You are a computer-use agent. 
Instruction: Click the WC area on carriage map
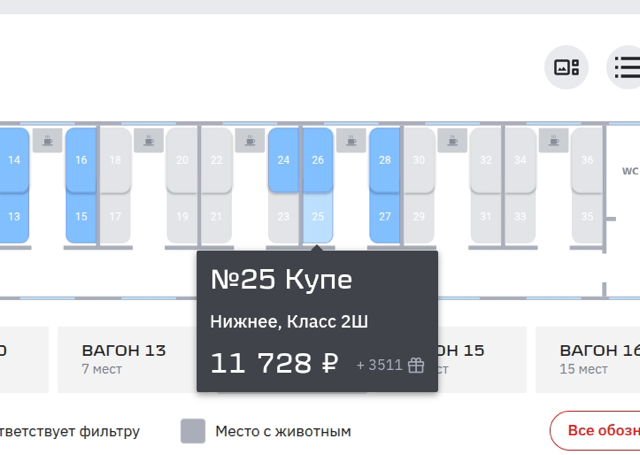(x=628, y=171)
